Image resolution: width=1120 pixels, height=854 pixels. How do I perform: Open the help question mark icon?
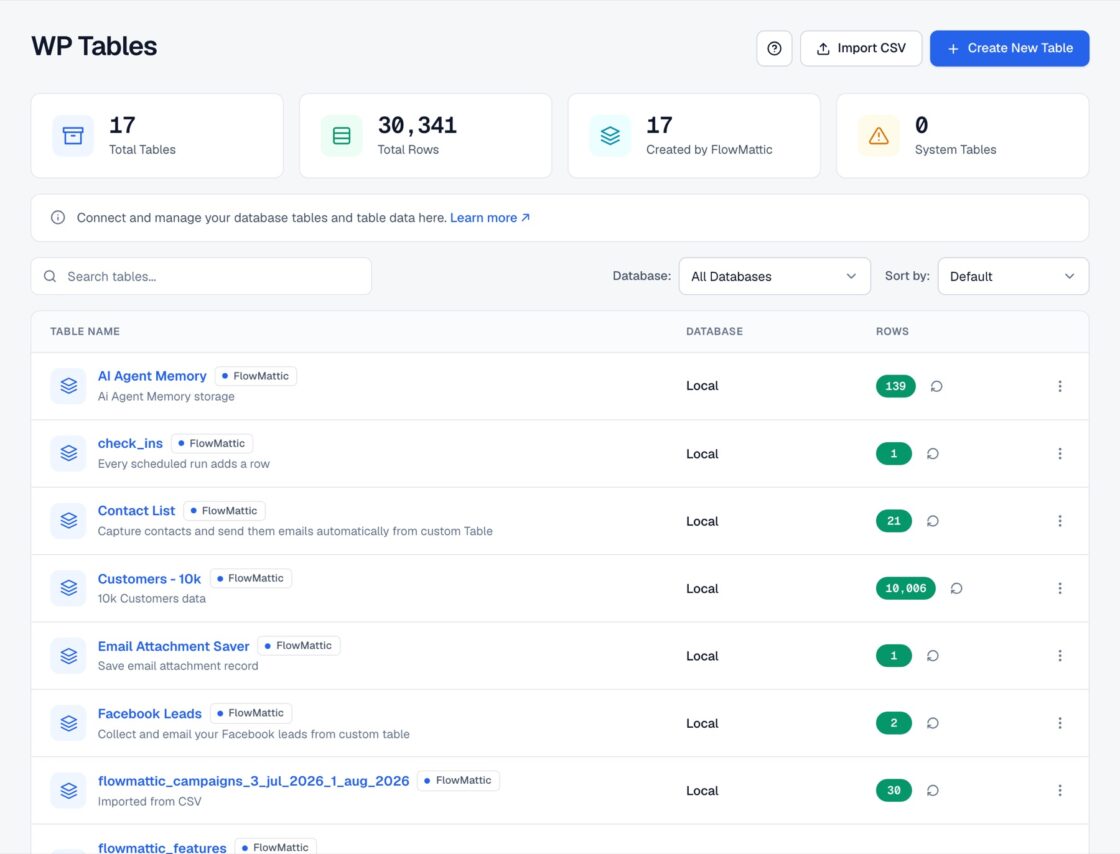pyautogui.click(x=774, y=49)
